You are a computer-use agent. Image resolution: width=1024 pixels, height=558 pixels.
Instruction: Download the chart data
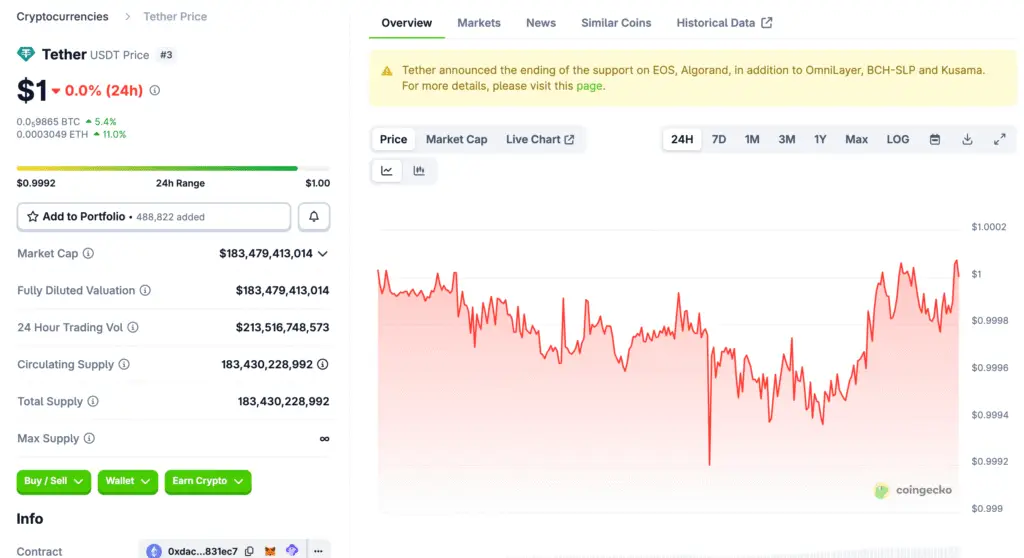point(967,140)
